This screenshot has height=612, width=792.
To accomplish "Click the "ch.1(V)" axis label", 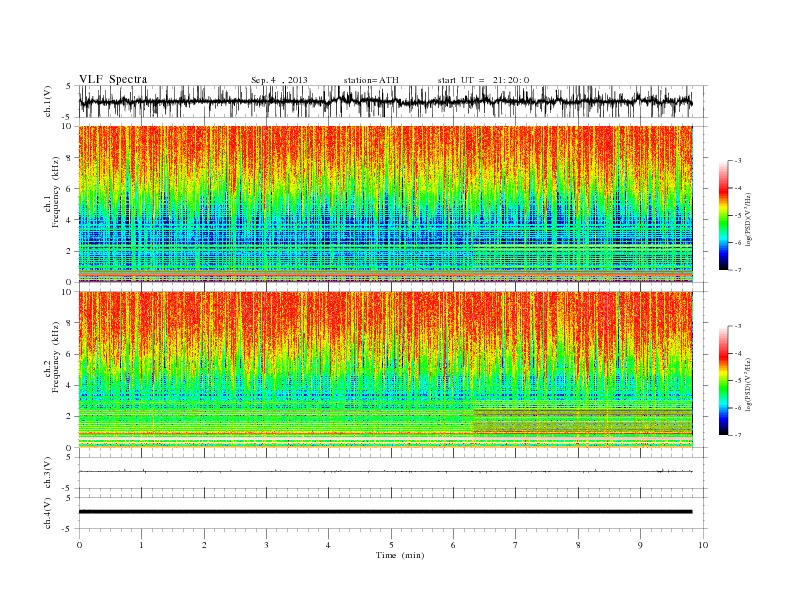I will tap(48, 101).
